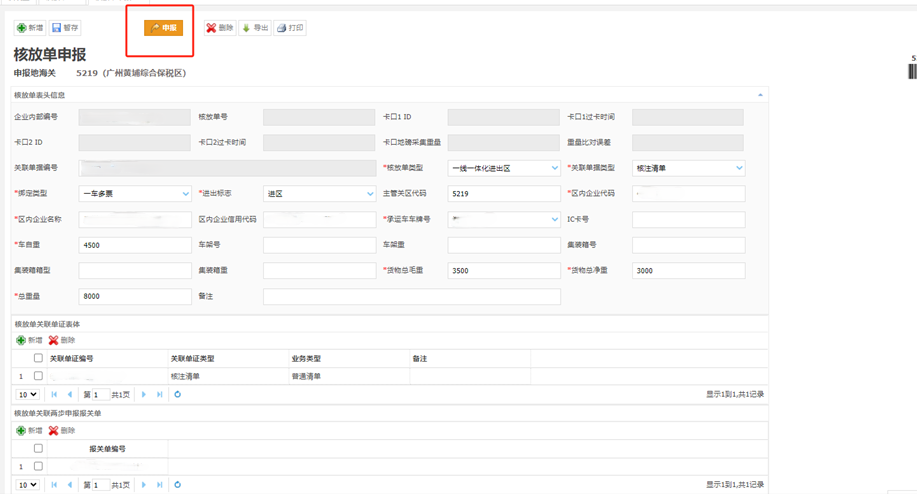Viewport: 917px width, 494px height.
Task: Collapse the 核放单表头信息 panel
Action: point(760,95)
